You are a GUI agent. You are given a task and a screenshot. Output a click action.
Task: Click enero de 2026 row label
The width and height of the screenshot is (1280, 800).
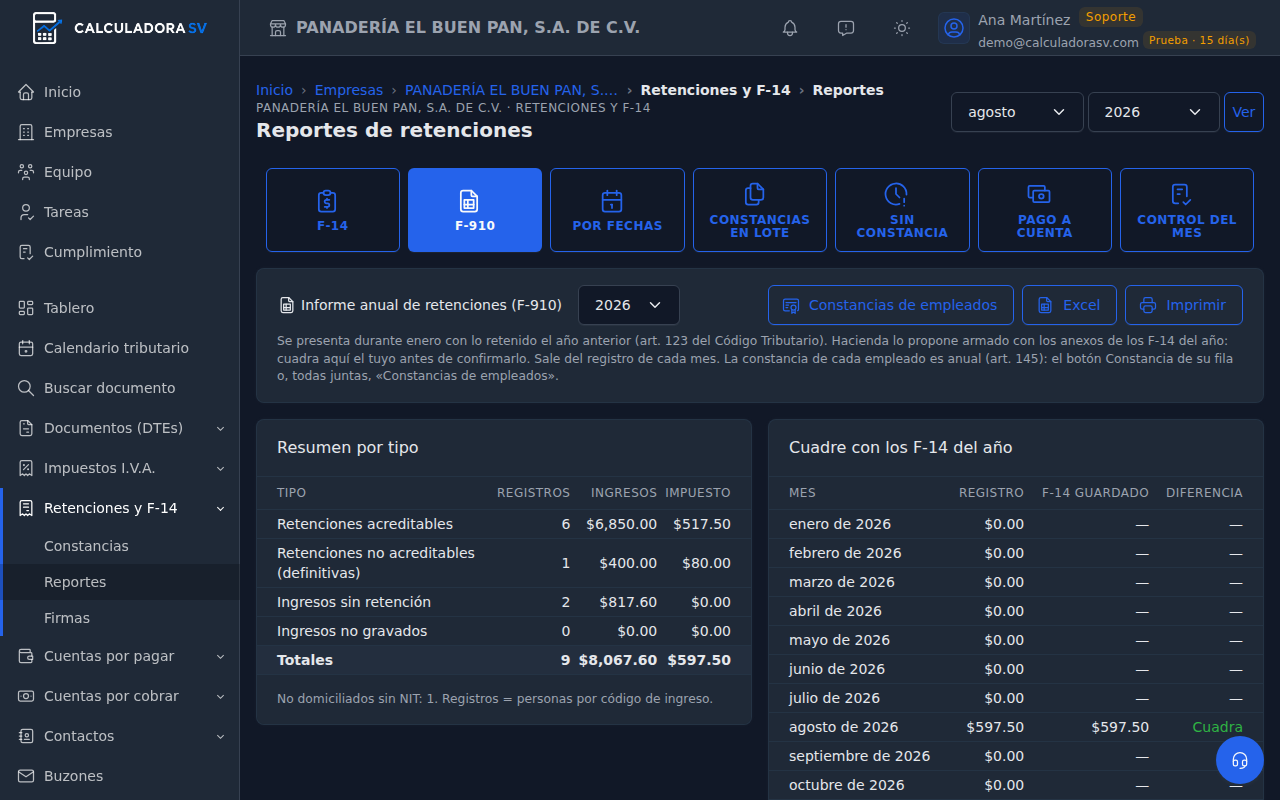[840, 524]
